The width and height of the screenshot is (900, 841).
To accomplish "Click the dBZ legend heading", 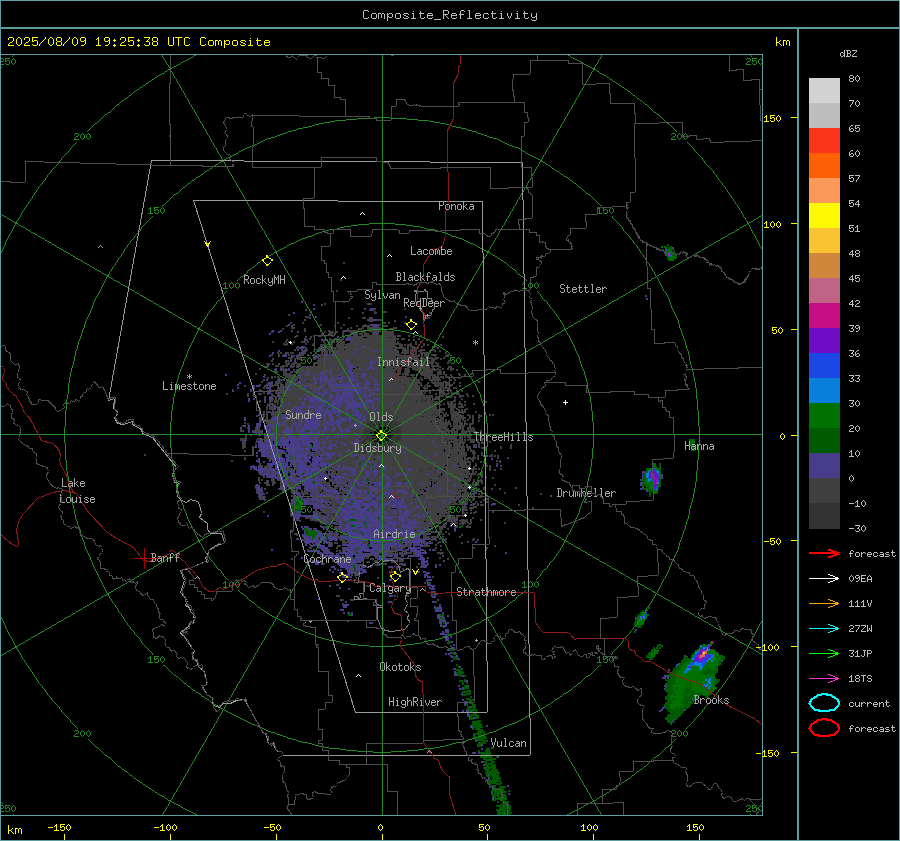I will click(x=848, y=53).
